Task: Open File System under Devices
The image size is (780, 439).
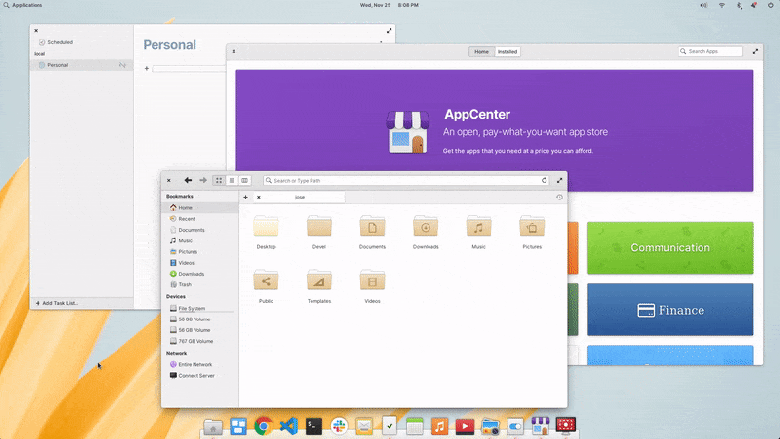Action: pos(200,309)
